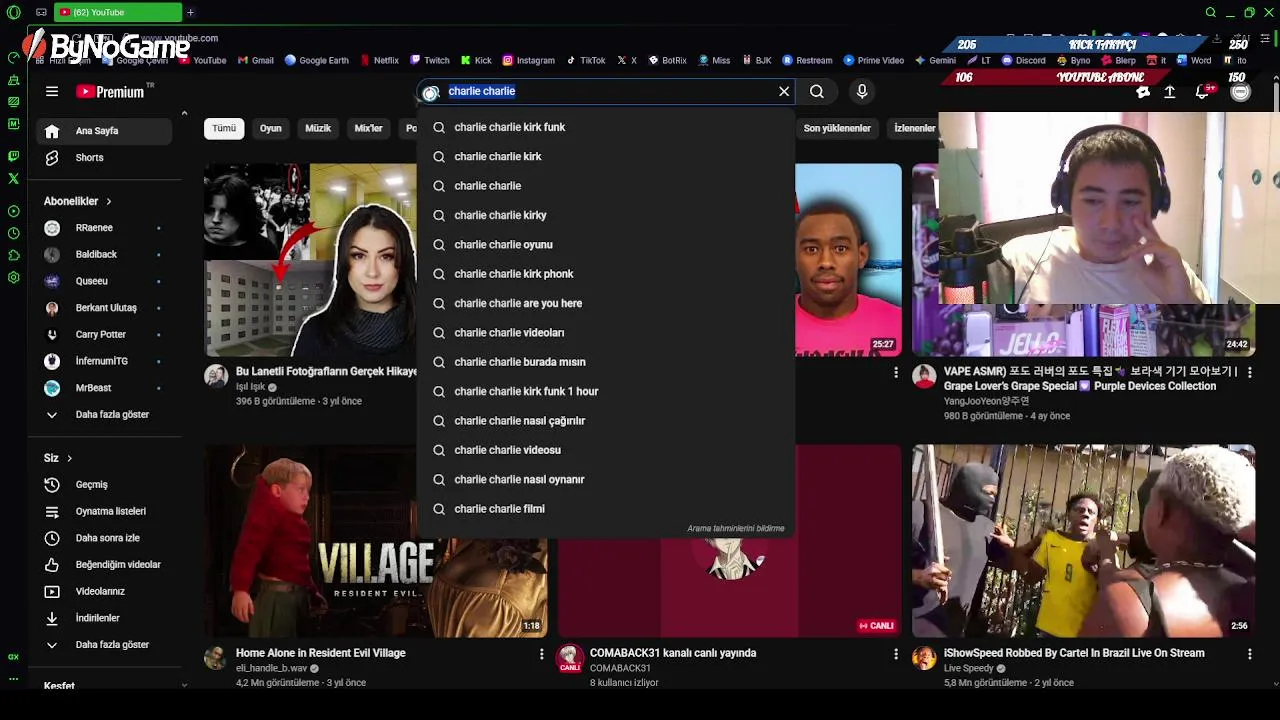Open the Google Earth bookmark

316,60
